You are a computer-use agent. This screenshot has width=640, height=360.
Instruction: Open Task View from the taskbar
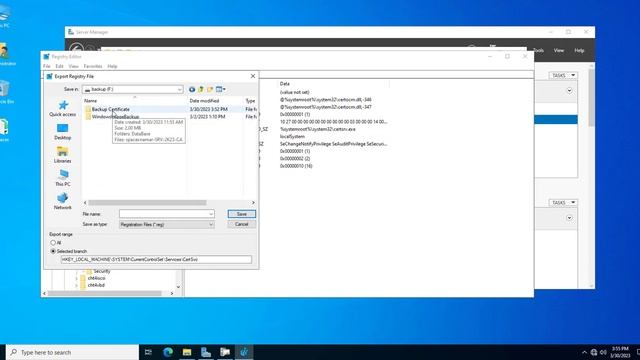pyautogui.click(x=148, y=352)
